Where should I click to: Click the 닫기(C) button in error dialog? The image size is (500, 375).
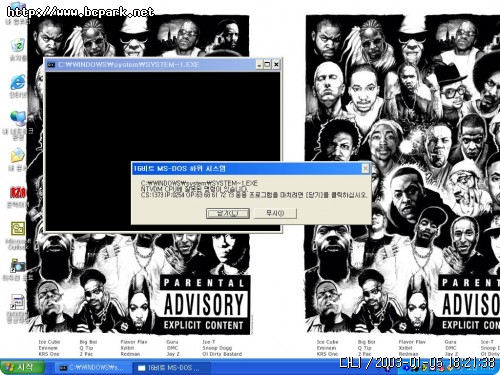228,213
